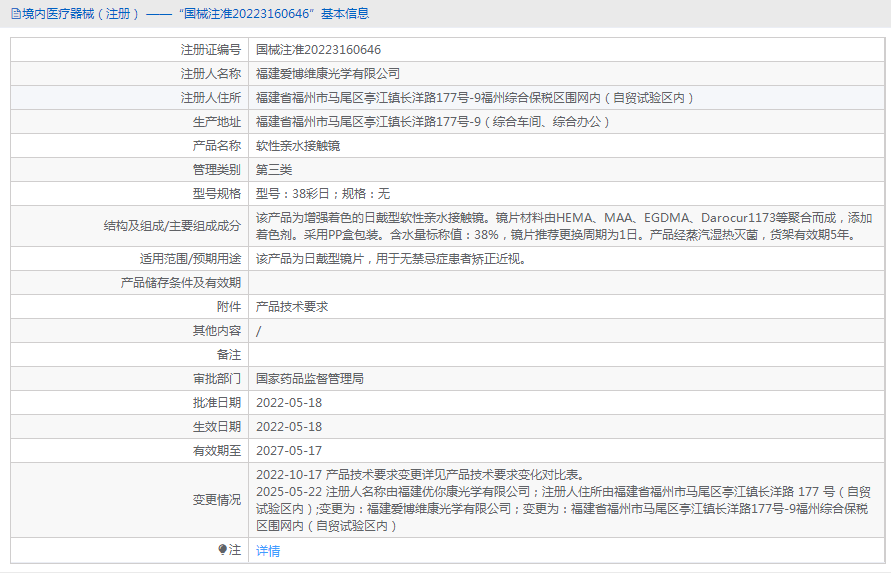Select registrant name 福建爱博维康光学有限公司
This screenshot has width=891, height=573.
(328, 74)
